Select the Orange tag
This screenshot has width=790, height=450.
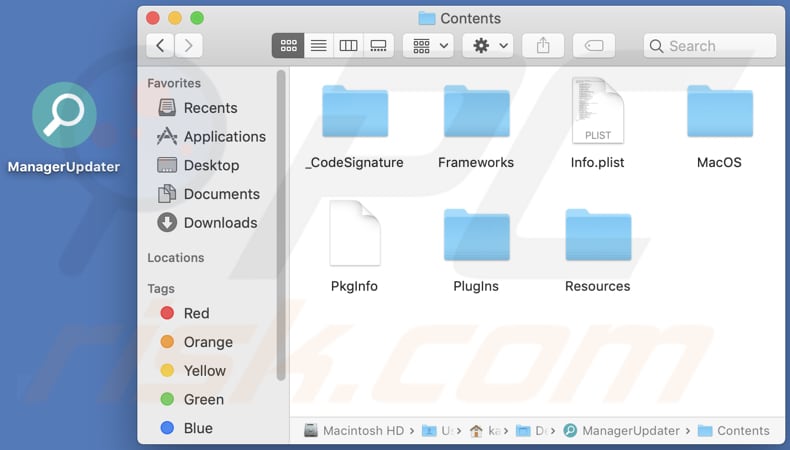(196, 342)
